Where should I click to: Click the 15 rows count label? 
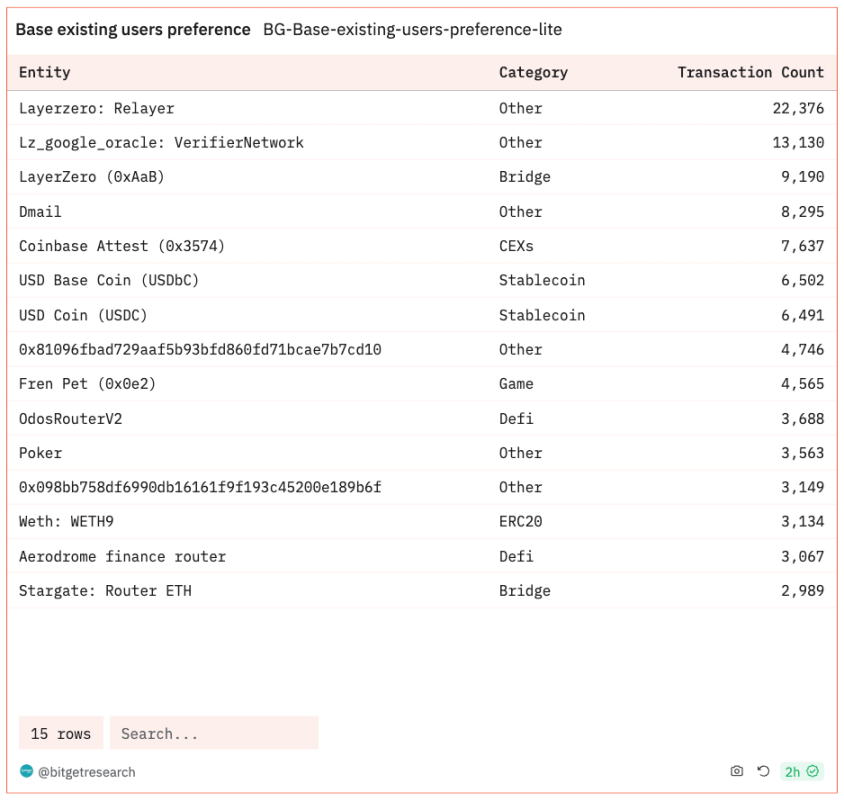[x=61, y=733]
